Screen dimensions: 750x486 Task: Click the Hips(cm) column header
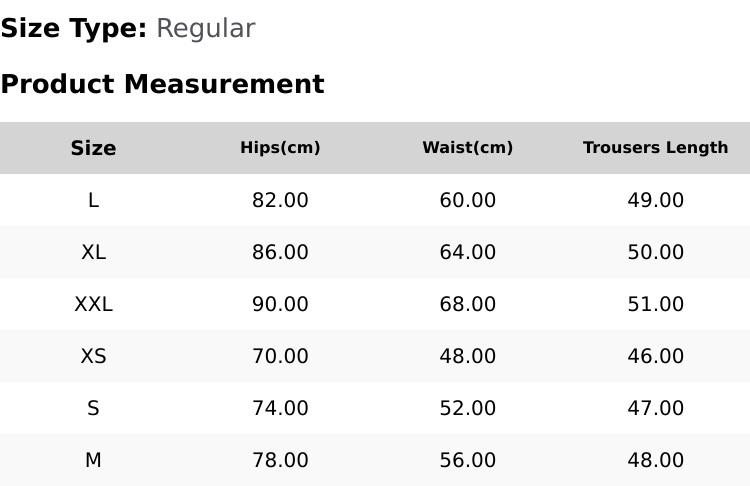(x=280, y=147)
